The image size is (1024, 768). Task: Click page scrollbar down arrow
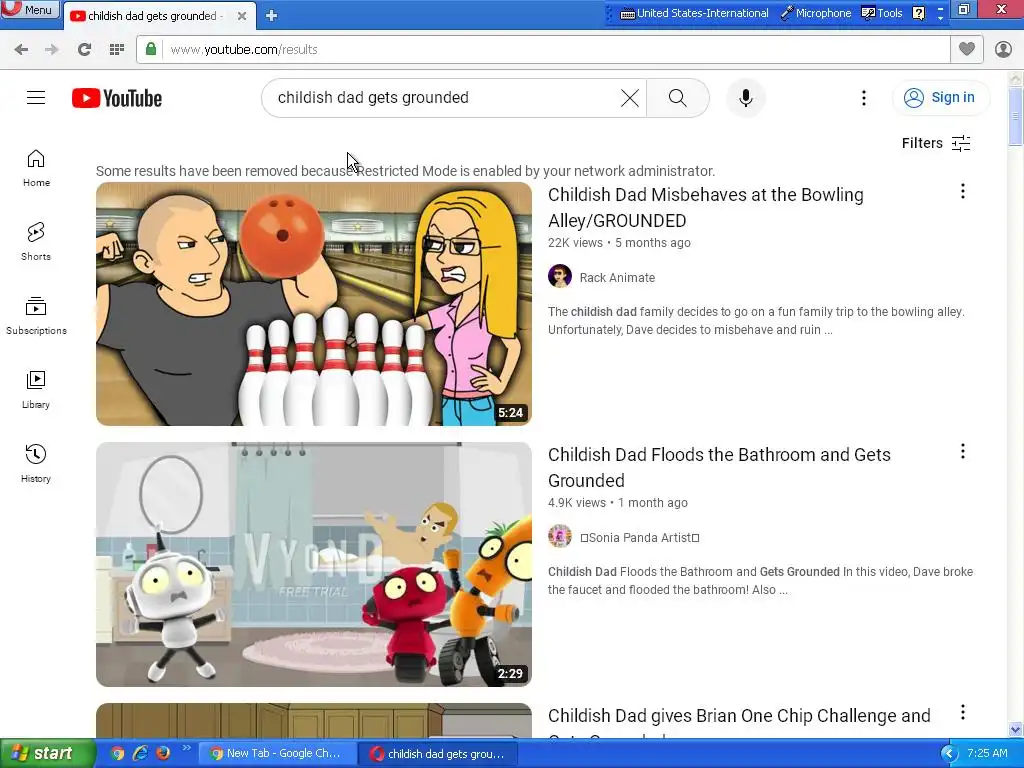[x=1016, y=729]
